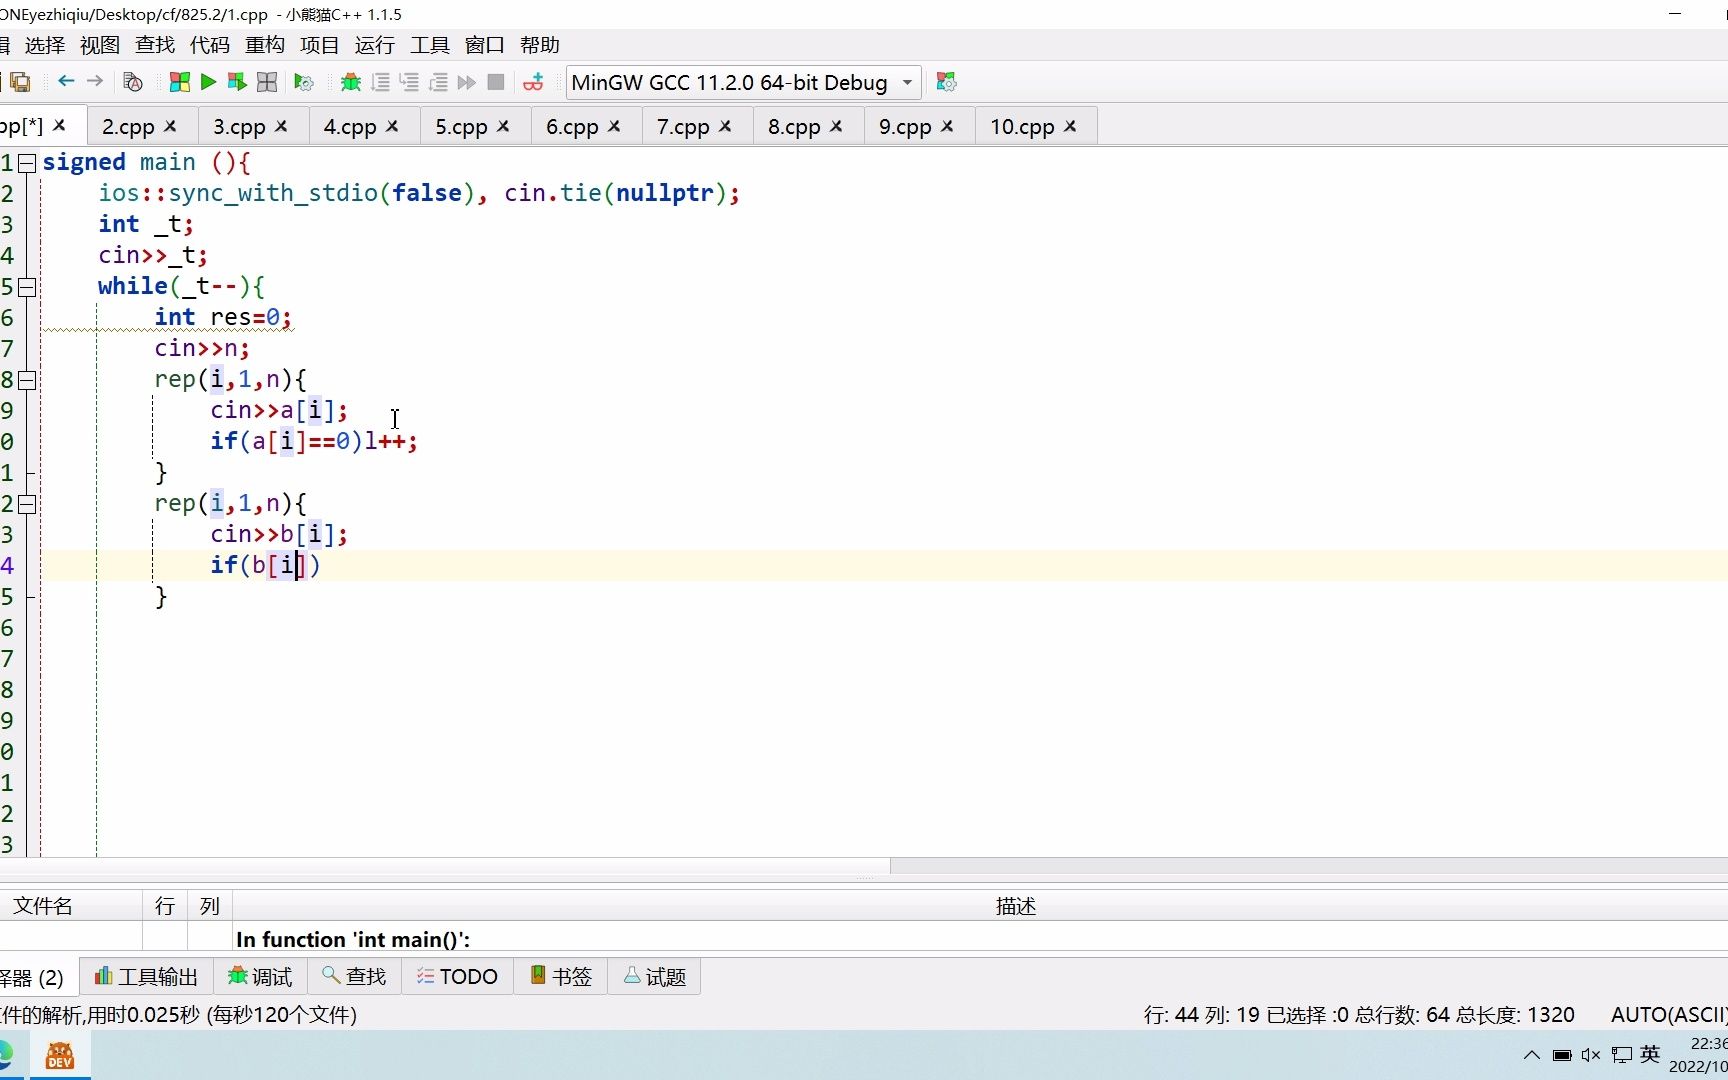Click the back navigation arrow
The width and height of the screenshot is (1728, 1080).
point(66,82)
